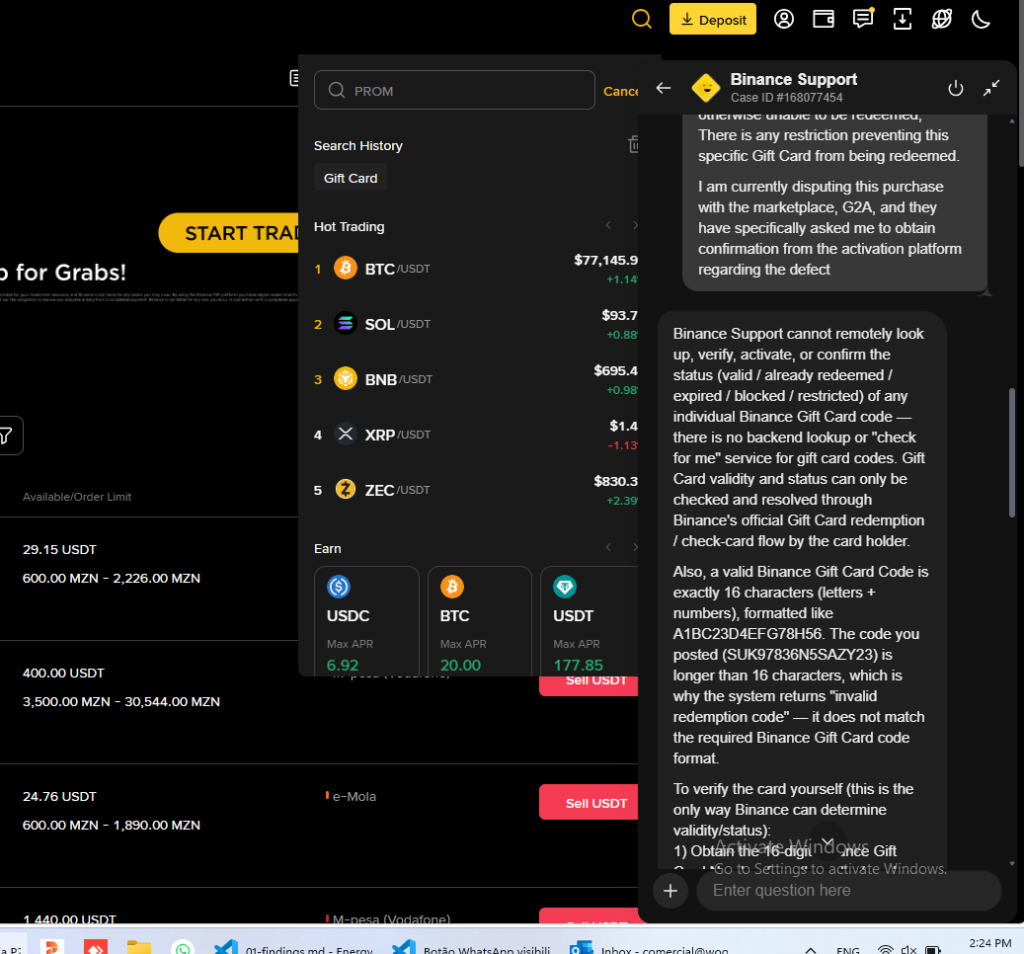
Task: Open the USDT Earn card
Action: [x=589, y=621]
